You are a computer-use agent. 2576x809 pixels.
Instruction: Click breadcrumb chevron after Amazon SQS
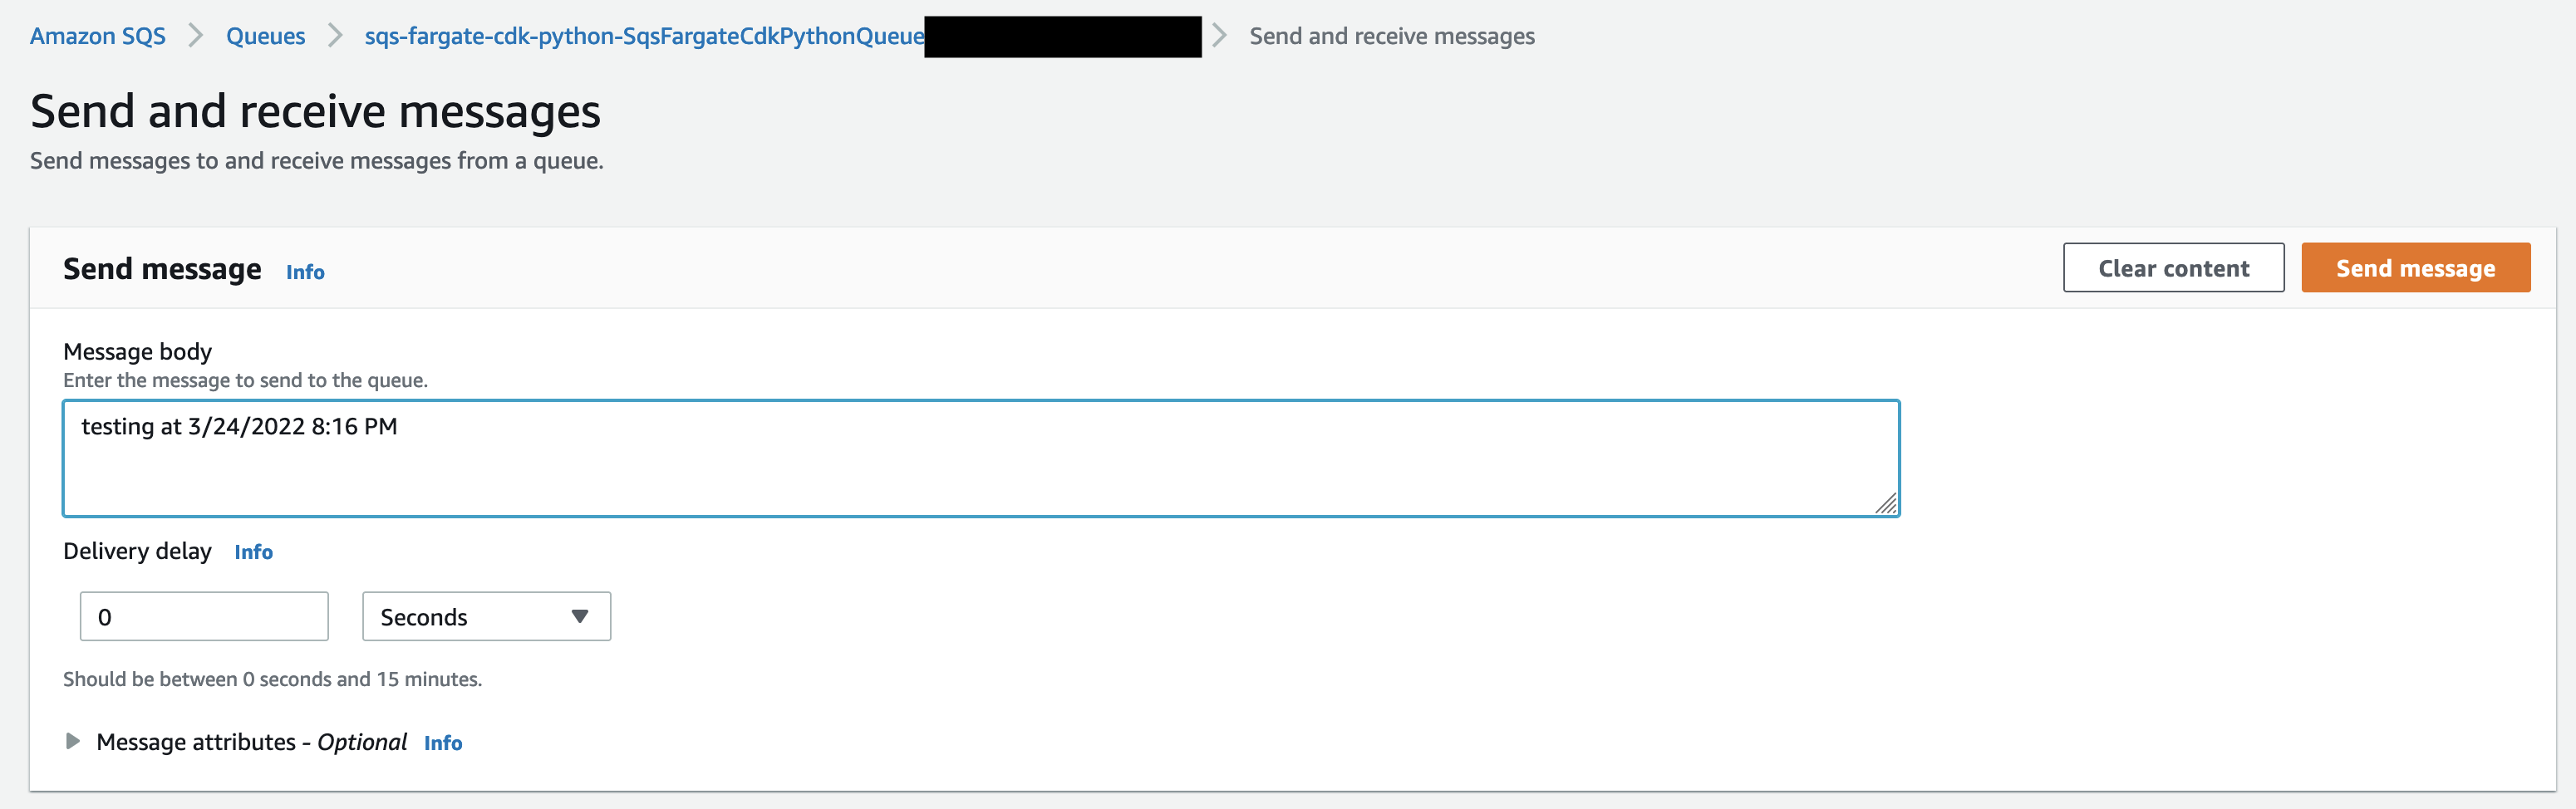pos(196,36)
